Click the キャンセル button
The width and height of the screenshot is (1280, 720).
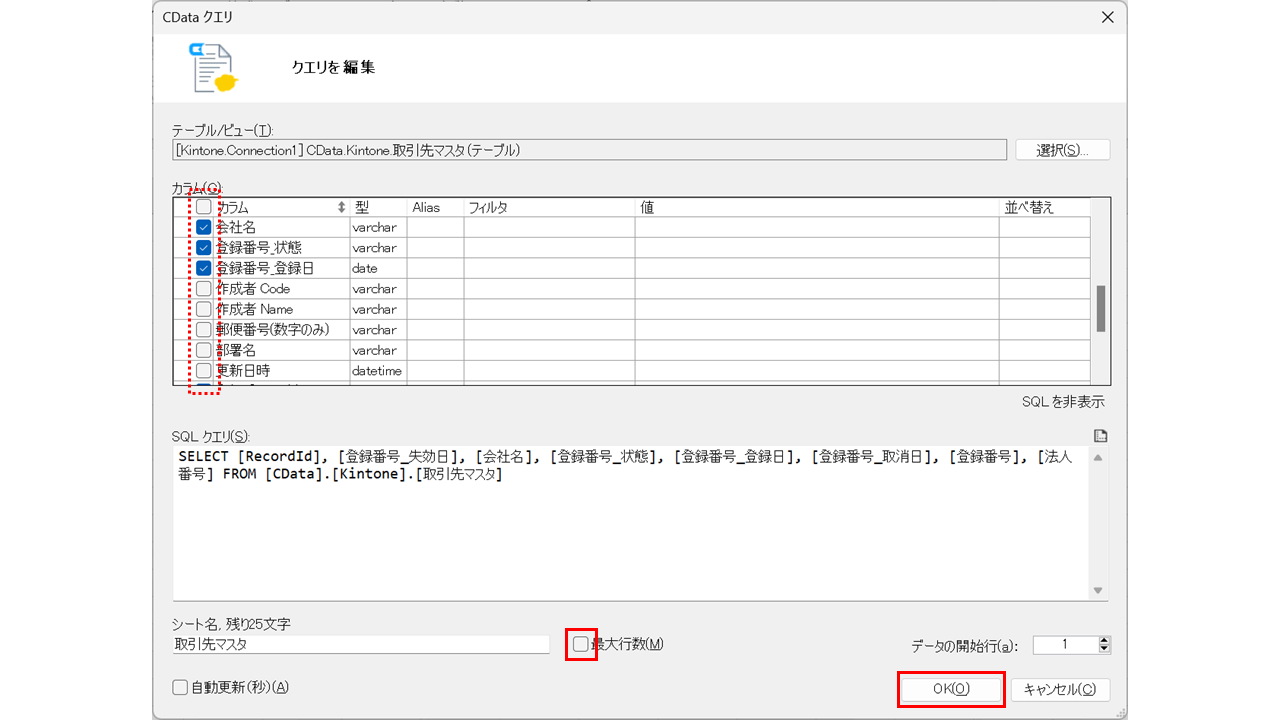[1061, 689]
